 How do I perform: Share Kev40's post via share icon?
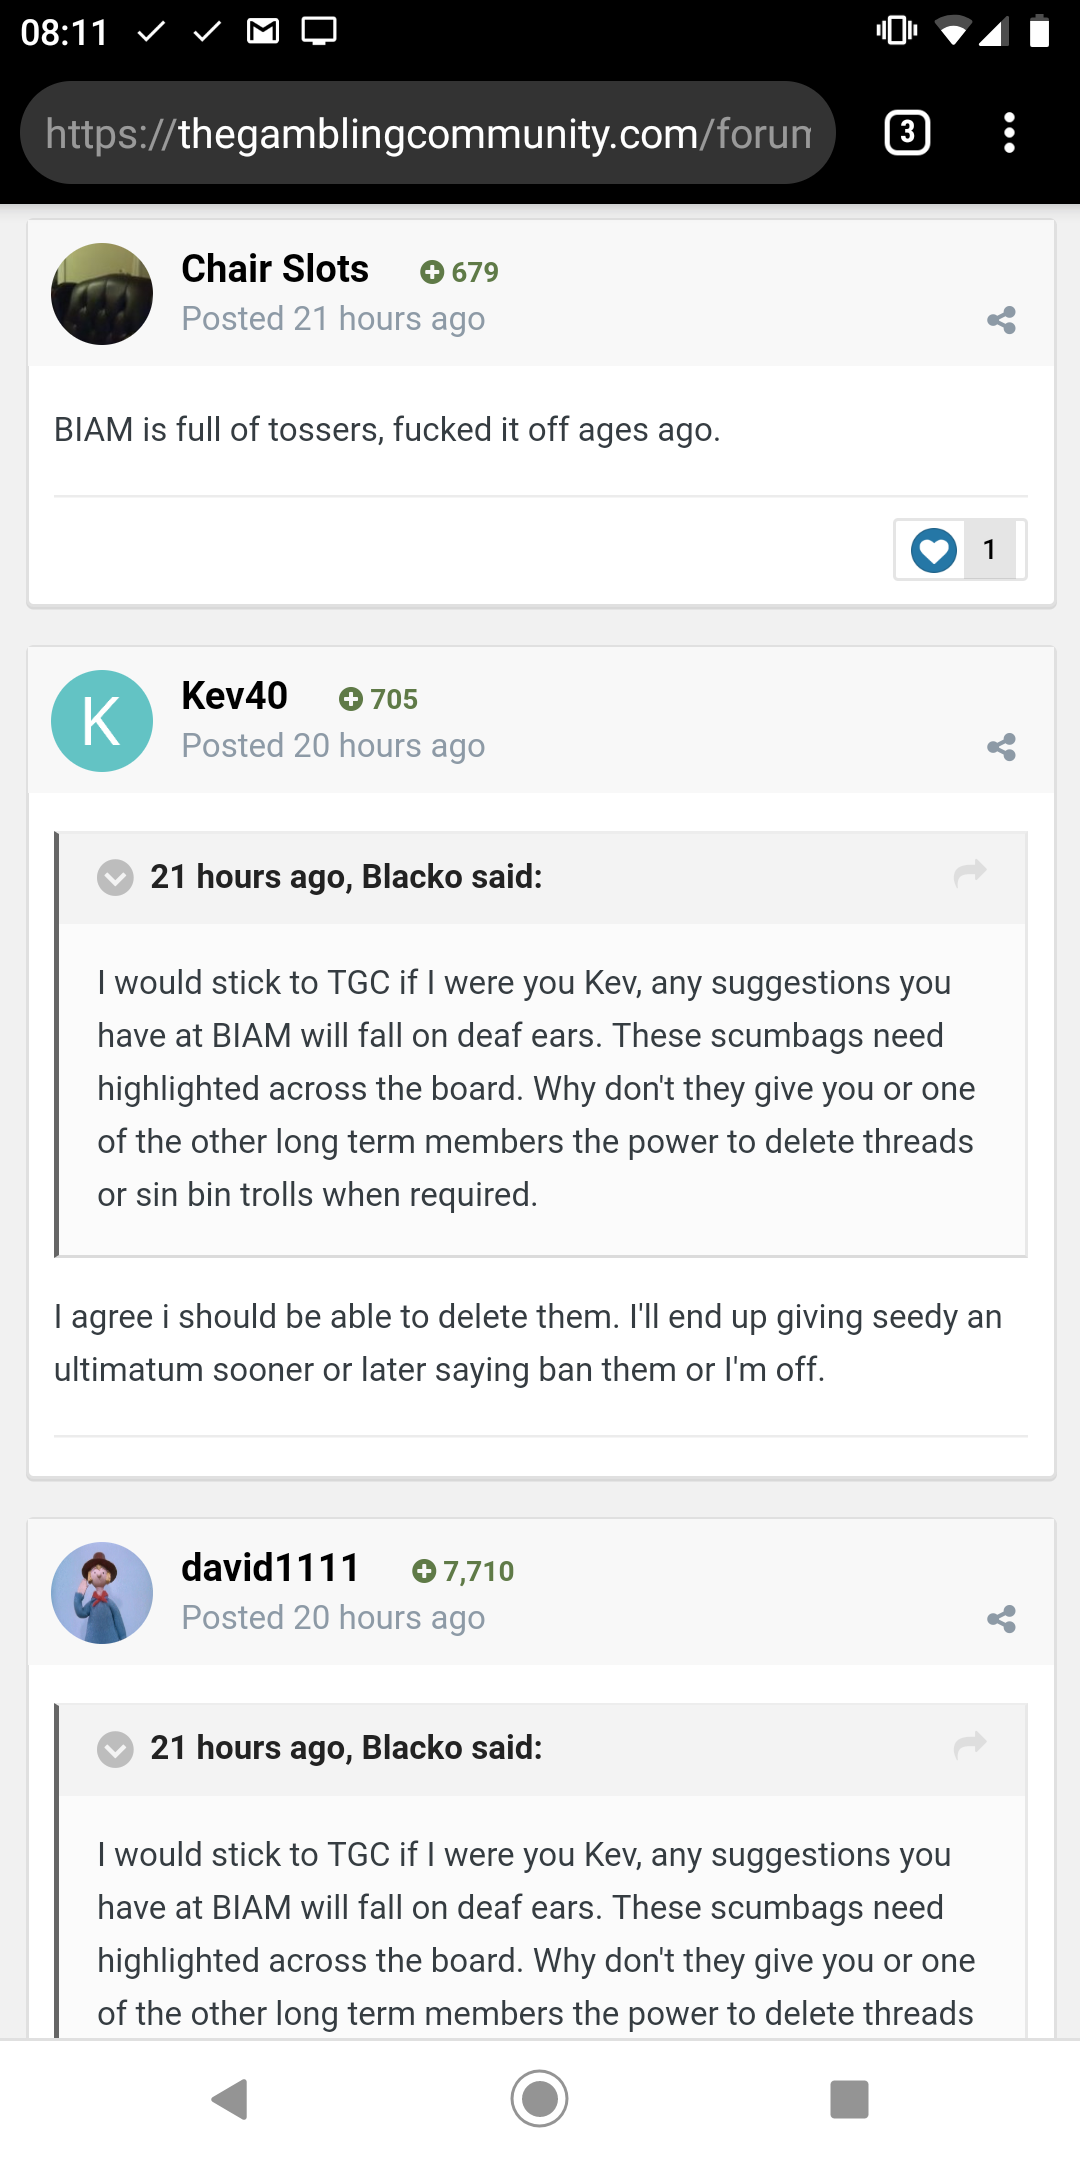[1001, 747]
